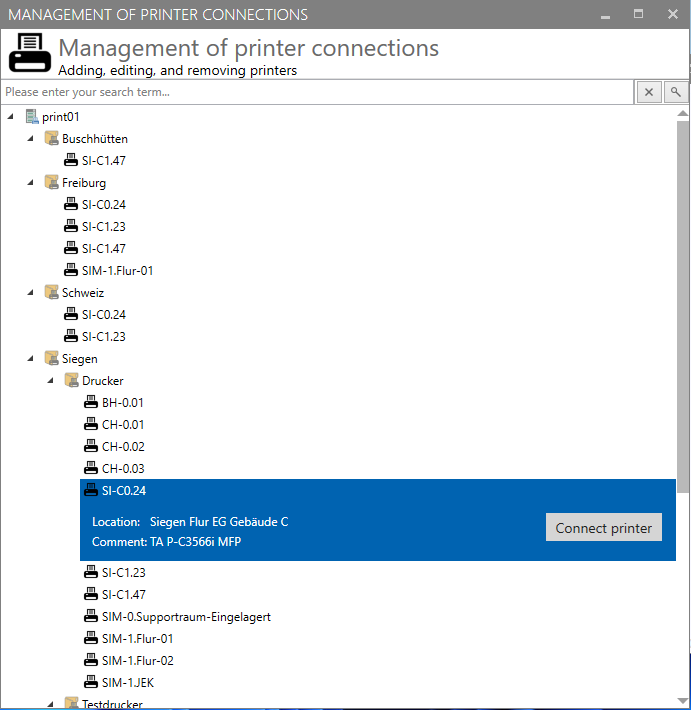The image size is (691, 710).
Task: Collapse the print01 tree node
Action: pyautogui.click(x=10, y=117)
